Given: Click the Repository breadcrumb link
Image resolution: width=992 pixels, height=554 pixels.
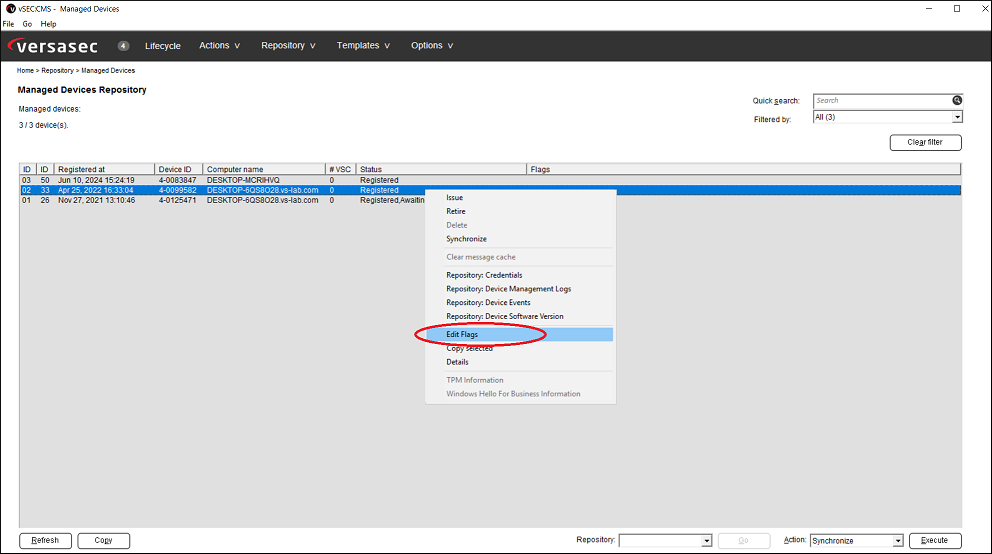Looking at the screenshot, I should (x=58, y=71).
